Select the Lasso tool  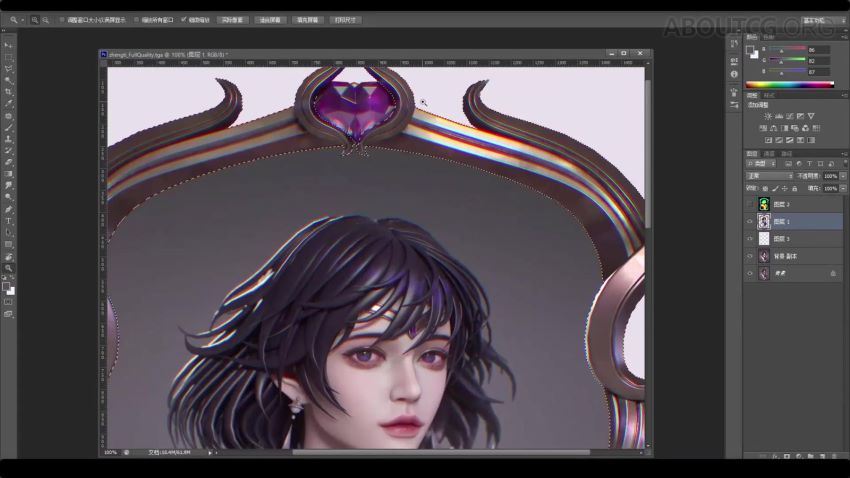click(8, 69)
